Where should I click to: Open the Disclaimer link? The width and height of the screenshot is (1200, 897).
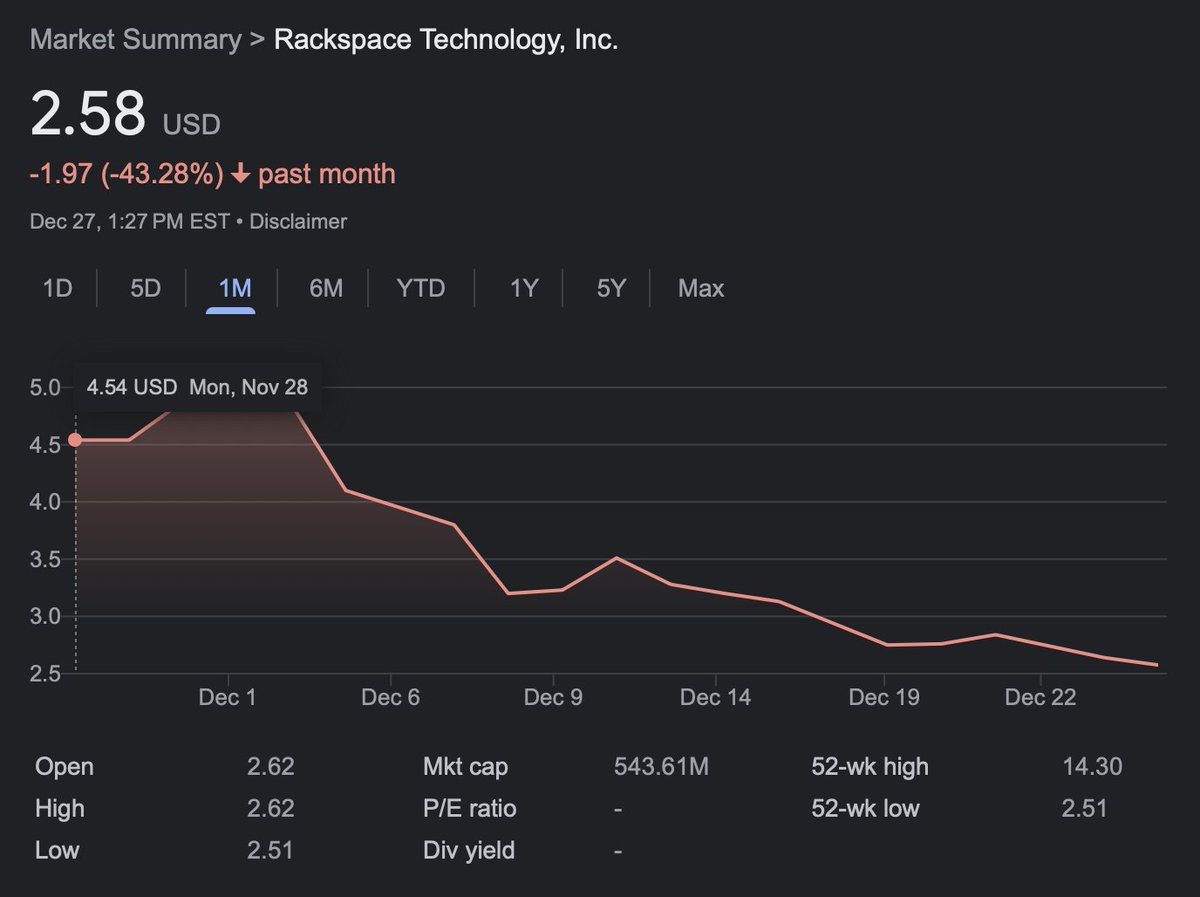[x=298, y=221]
